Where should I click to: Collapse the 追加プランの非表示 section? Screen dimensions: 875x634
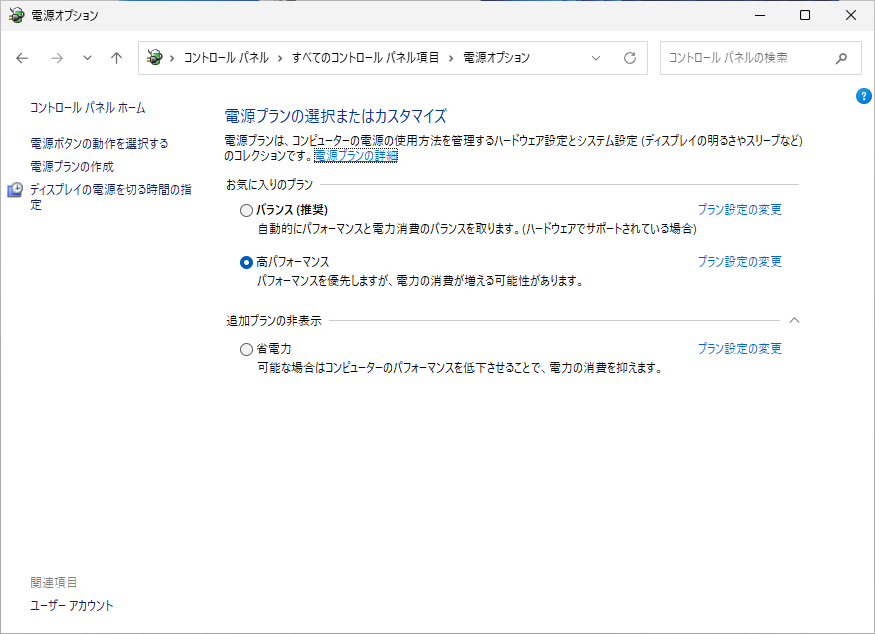(795, 320)
